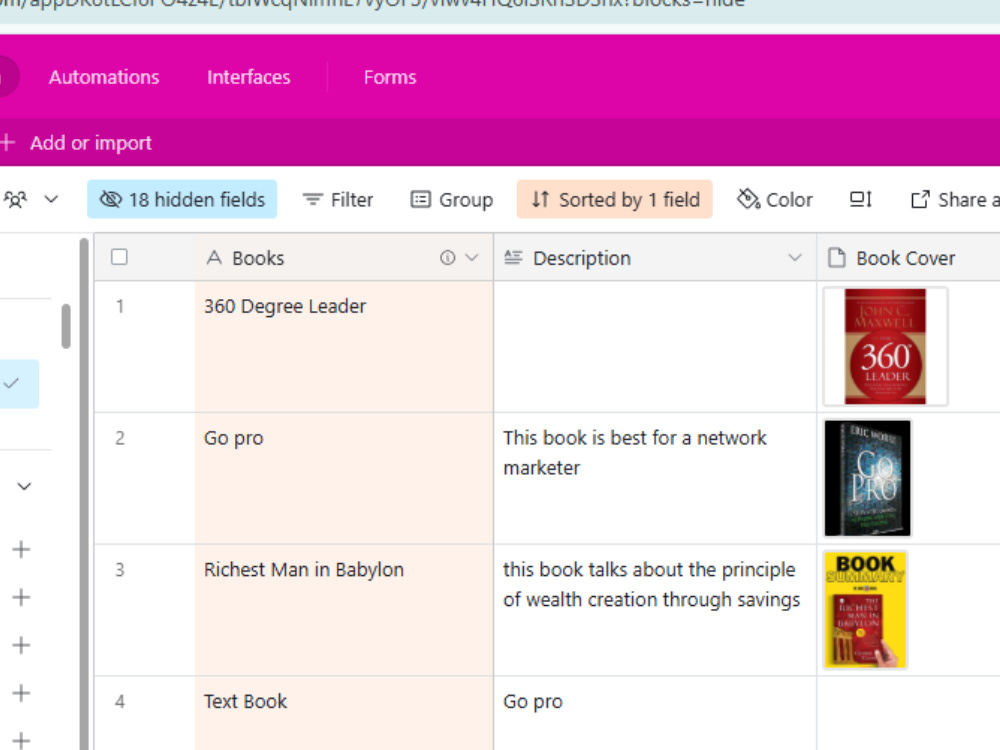Click Add or import button

coord(91,143)
